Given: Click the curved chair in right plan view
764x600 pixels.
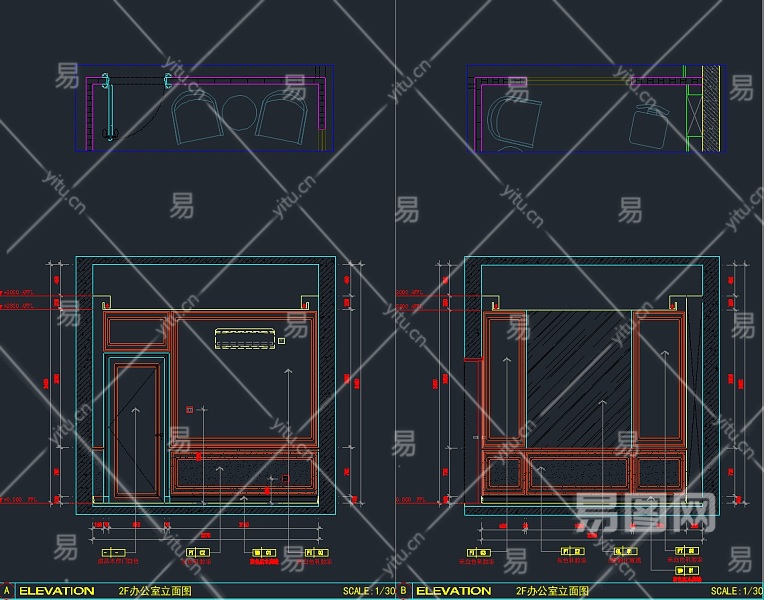Looking at the screenshot, I should pyautogui.click(x=512, y=120).
